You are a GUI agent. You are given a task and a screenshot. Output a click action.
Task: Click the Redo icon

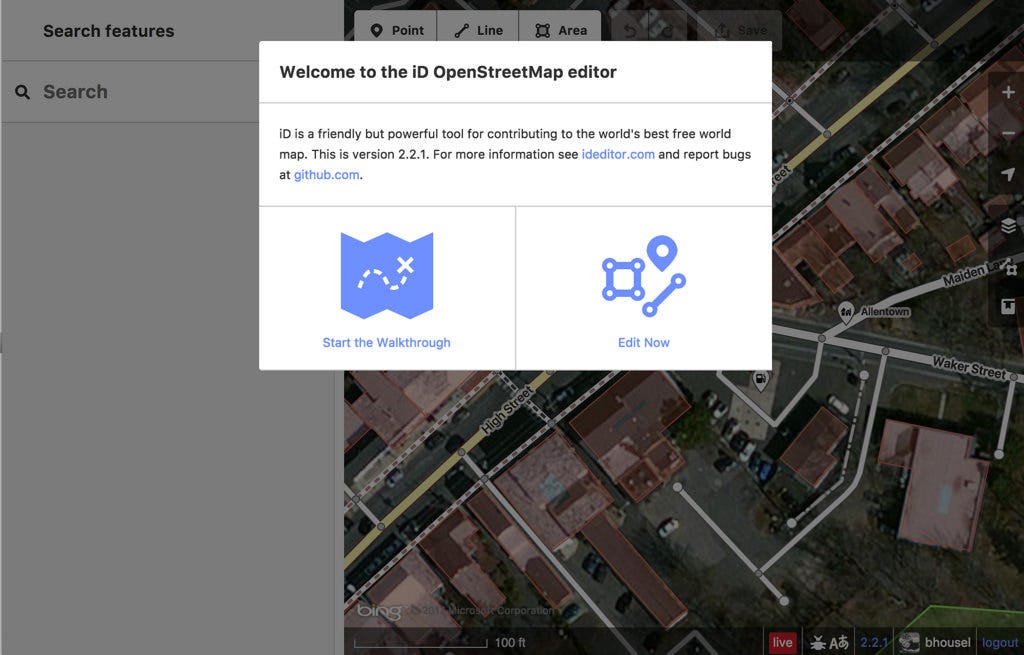coord(667,30)
